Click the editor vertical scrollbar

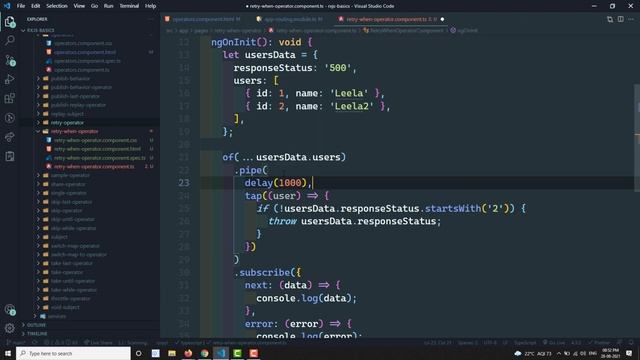(637, 138)
